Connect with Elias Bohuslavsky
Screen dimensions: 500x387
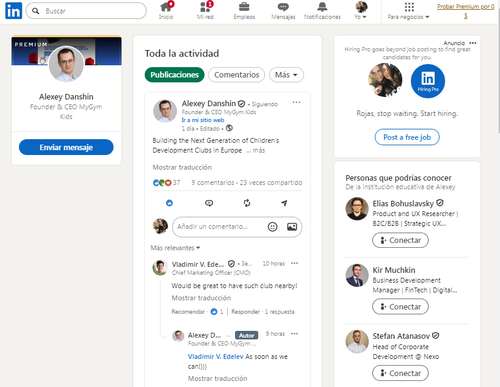point(400,240)
